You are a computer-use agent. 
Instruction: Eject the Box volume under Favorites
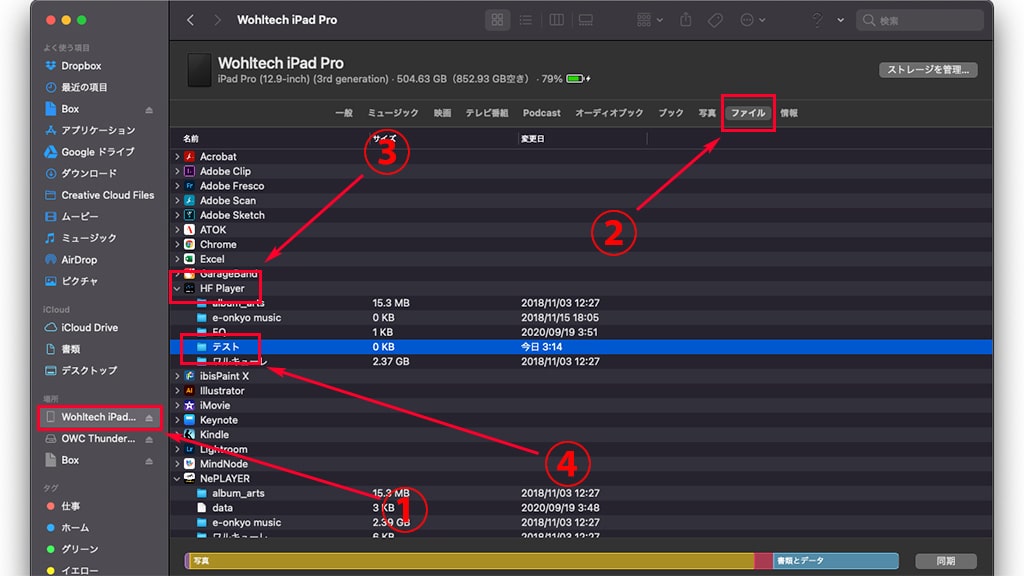149,110
